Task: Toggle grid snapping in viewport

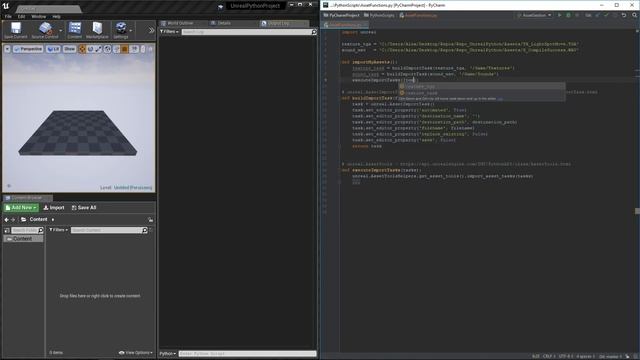Action: (x=124, y=49)
